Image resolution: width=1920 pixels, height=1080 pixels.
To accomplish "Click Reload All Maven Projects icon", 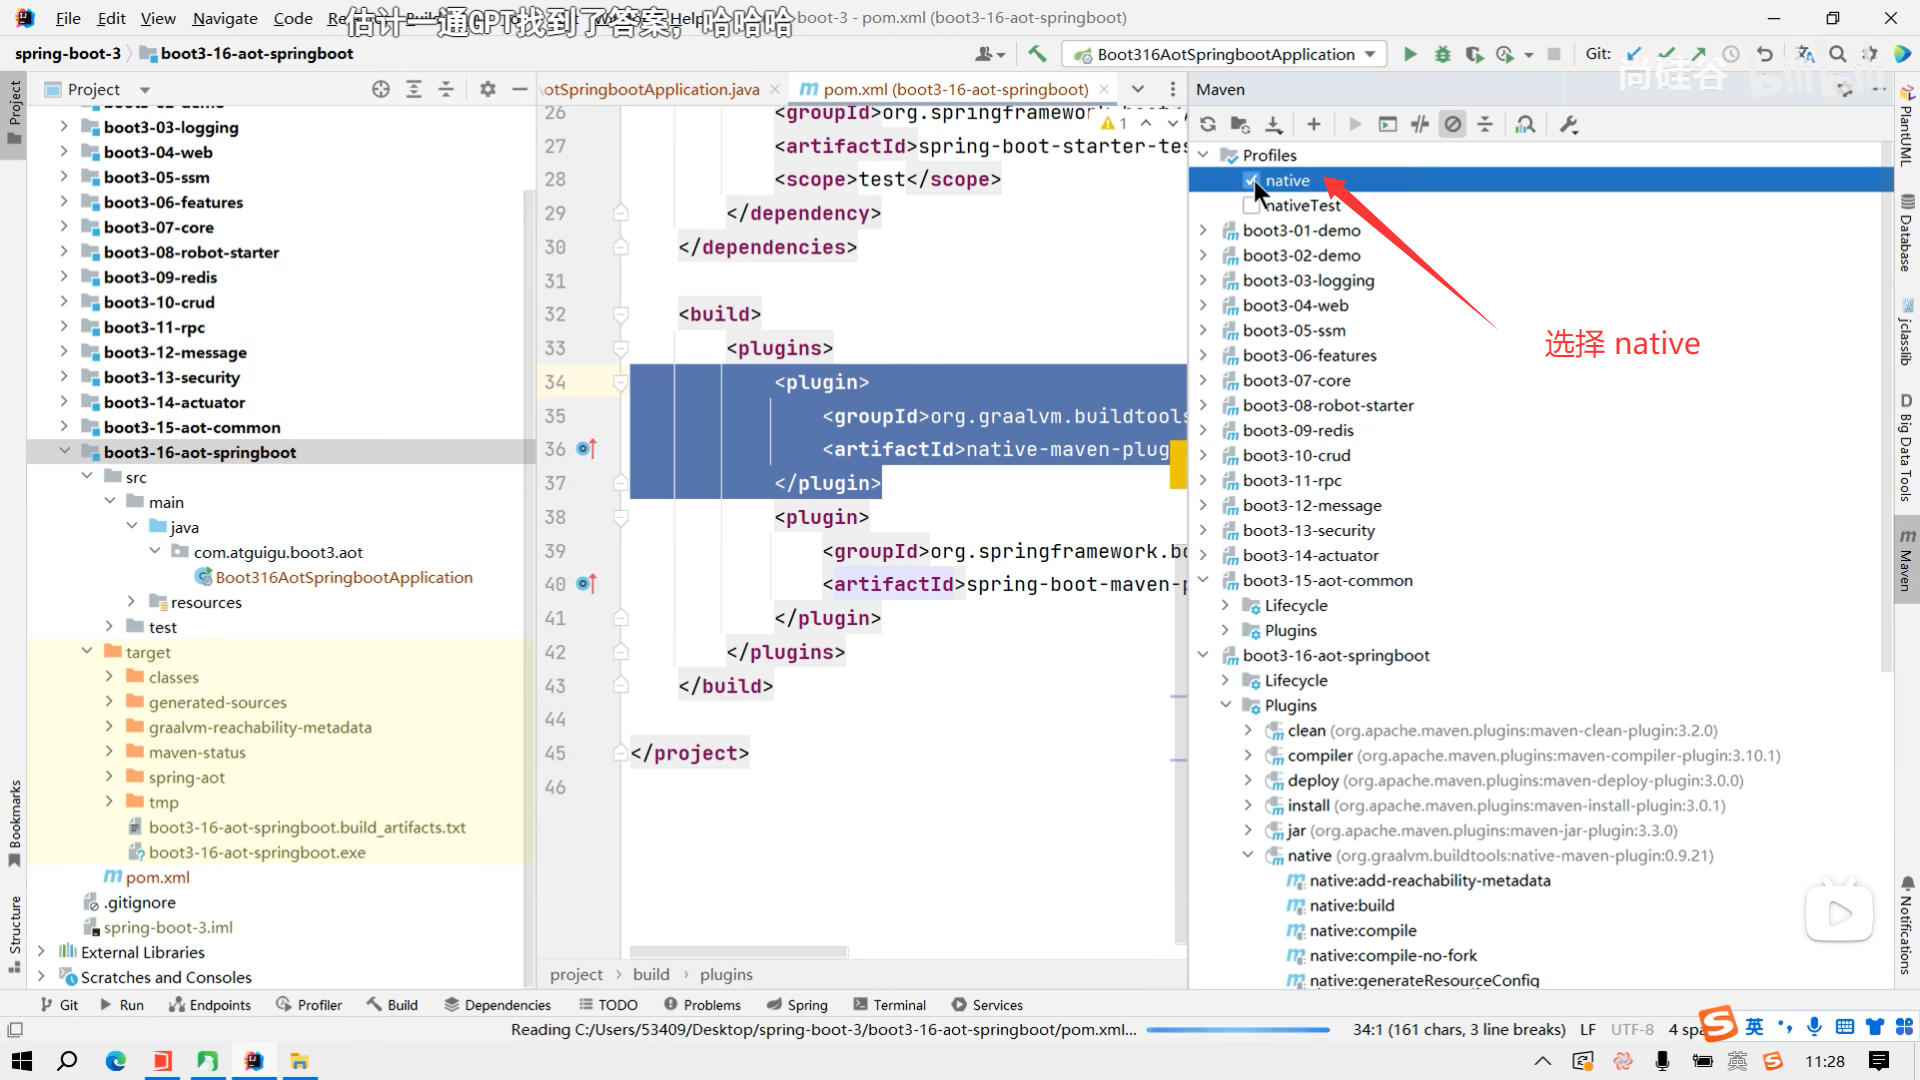I will coord(1208,125).
